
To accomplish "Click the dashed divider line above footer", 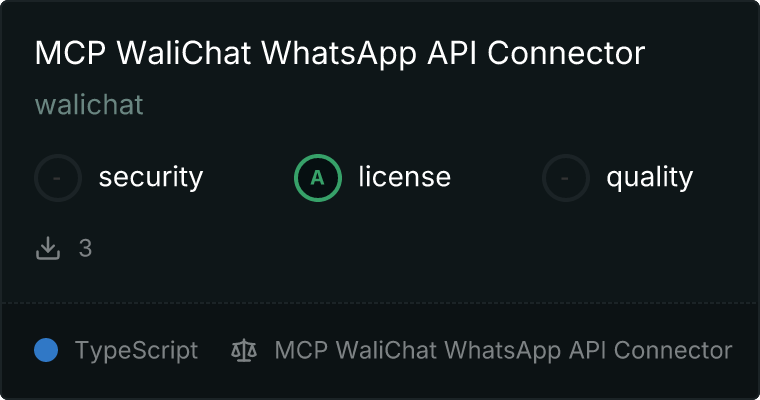I will [380, 303].
